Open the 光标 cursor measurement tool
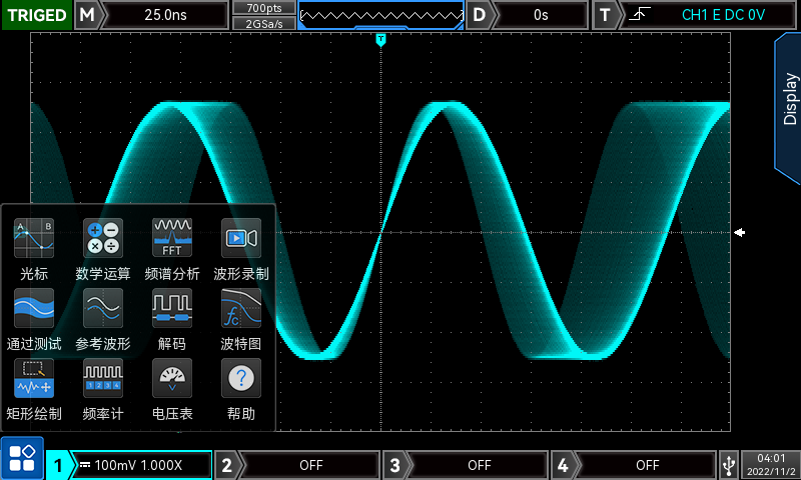Viewport: 801px width, 480px height. 34,248
